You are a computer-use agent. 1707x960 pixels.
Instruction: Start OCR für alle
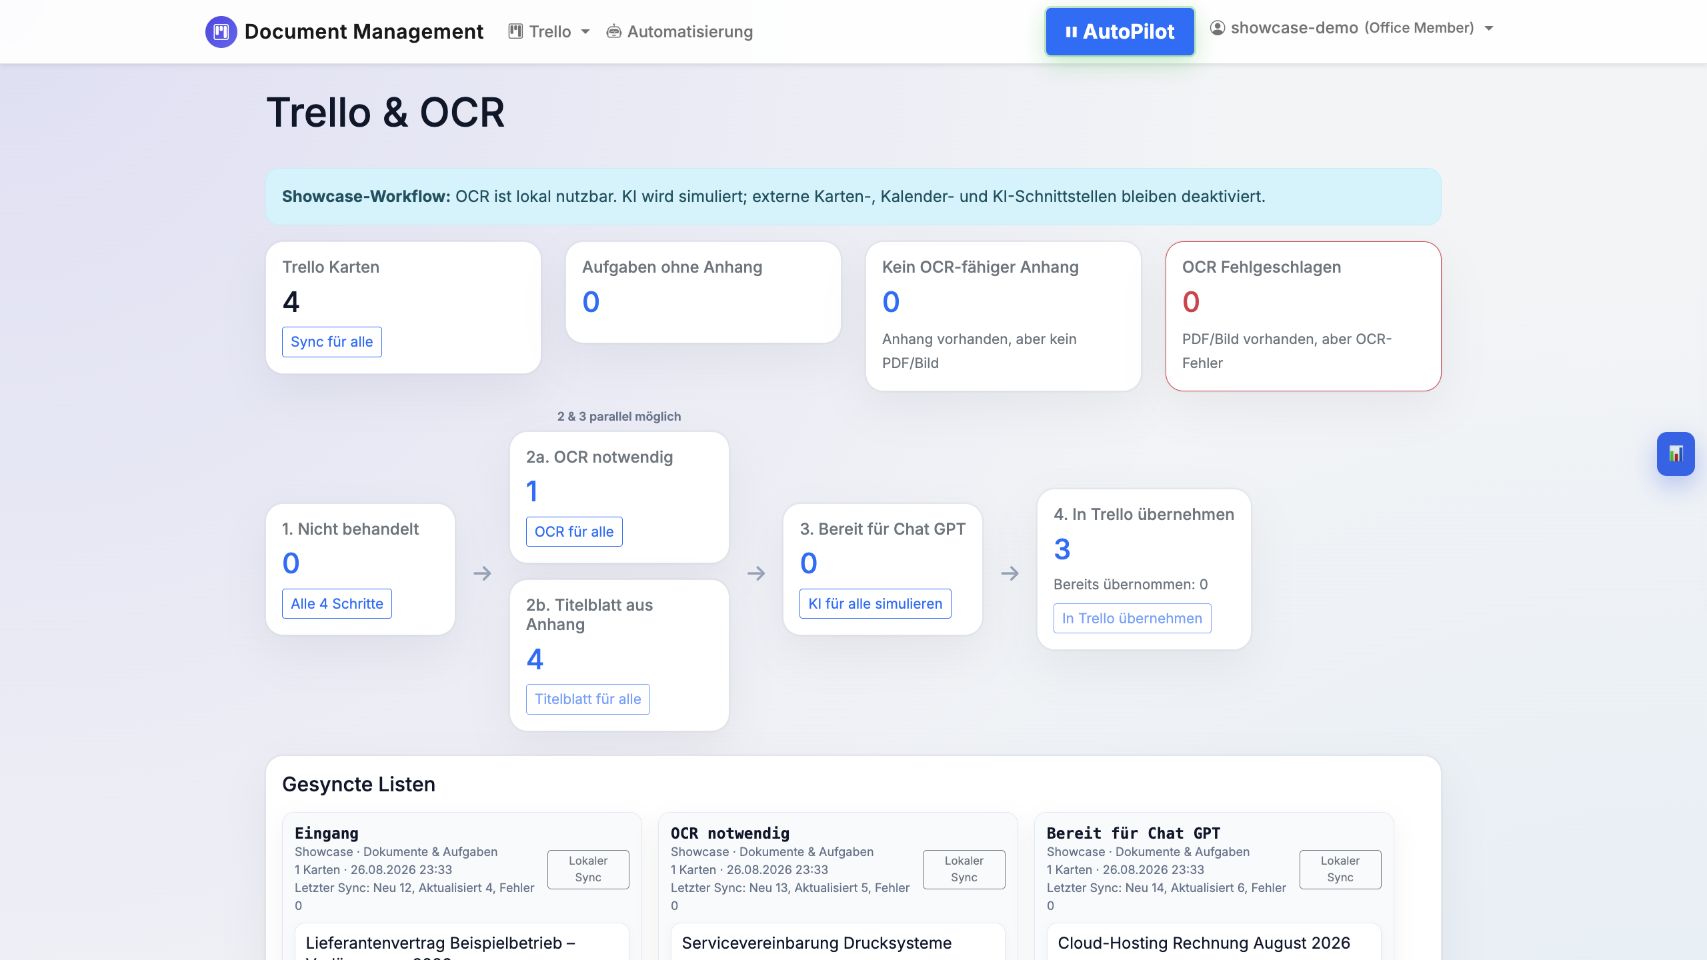pyautogui.click(x=574, y=532)
